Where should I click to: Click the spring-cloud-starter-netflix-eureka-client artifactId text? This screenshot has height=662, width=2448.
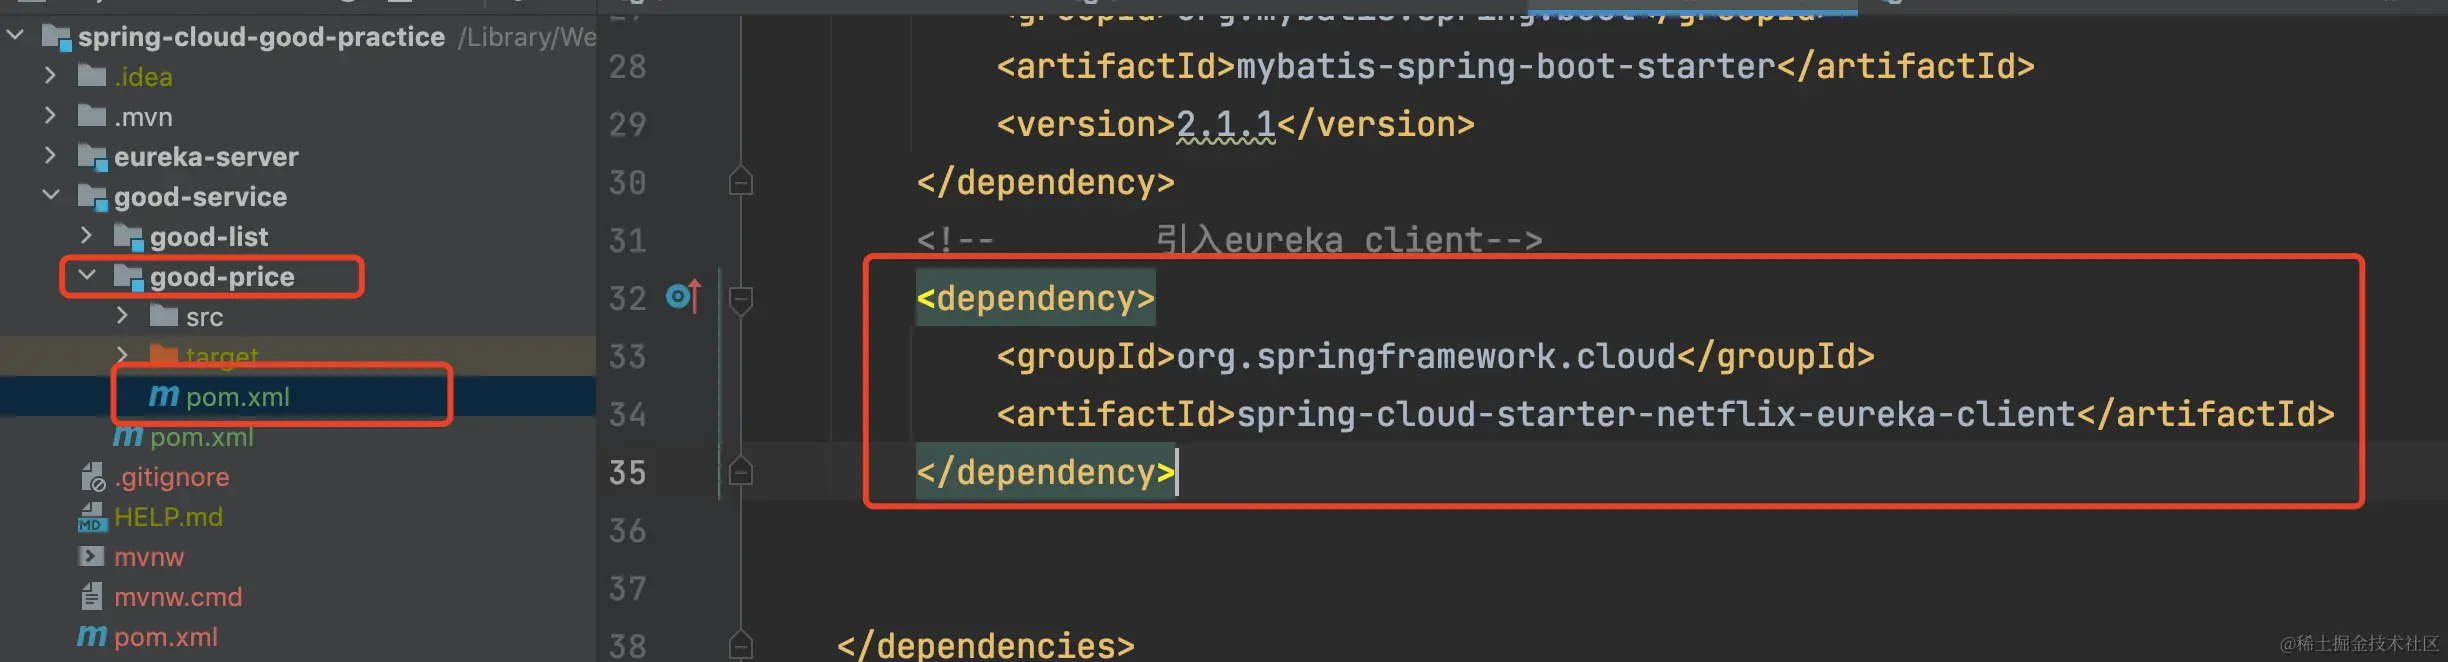pos(1656,415)
